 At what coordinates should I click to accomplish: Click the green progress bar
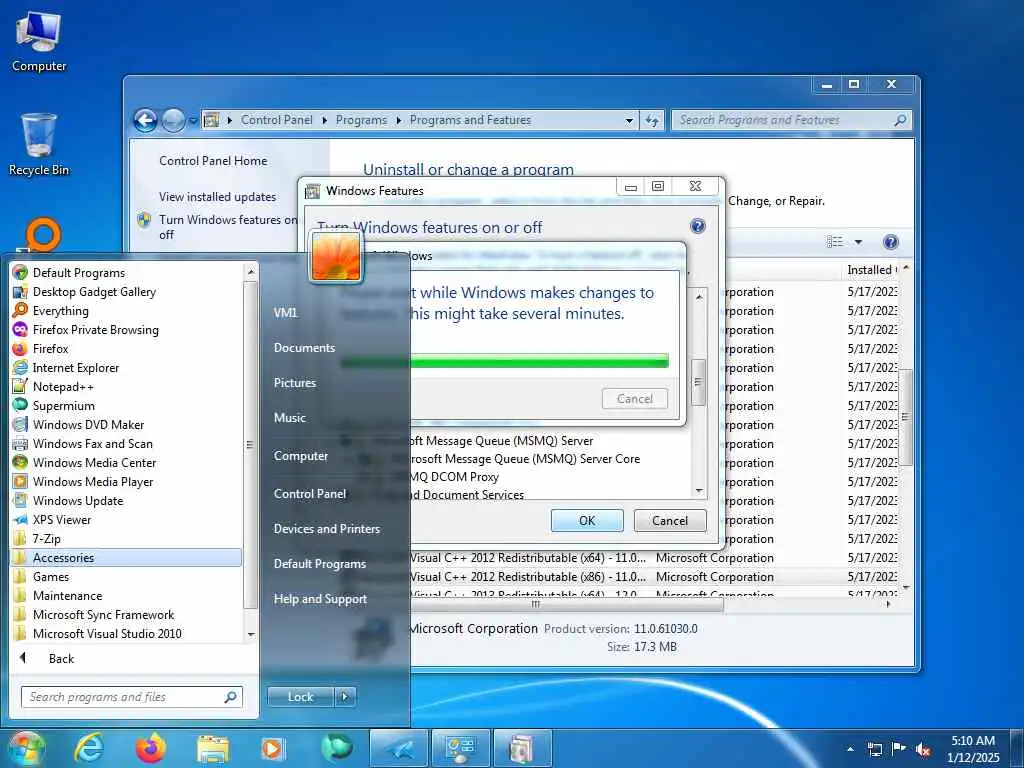(505, 361)
